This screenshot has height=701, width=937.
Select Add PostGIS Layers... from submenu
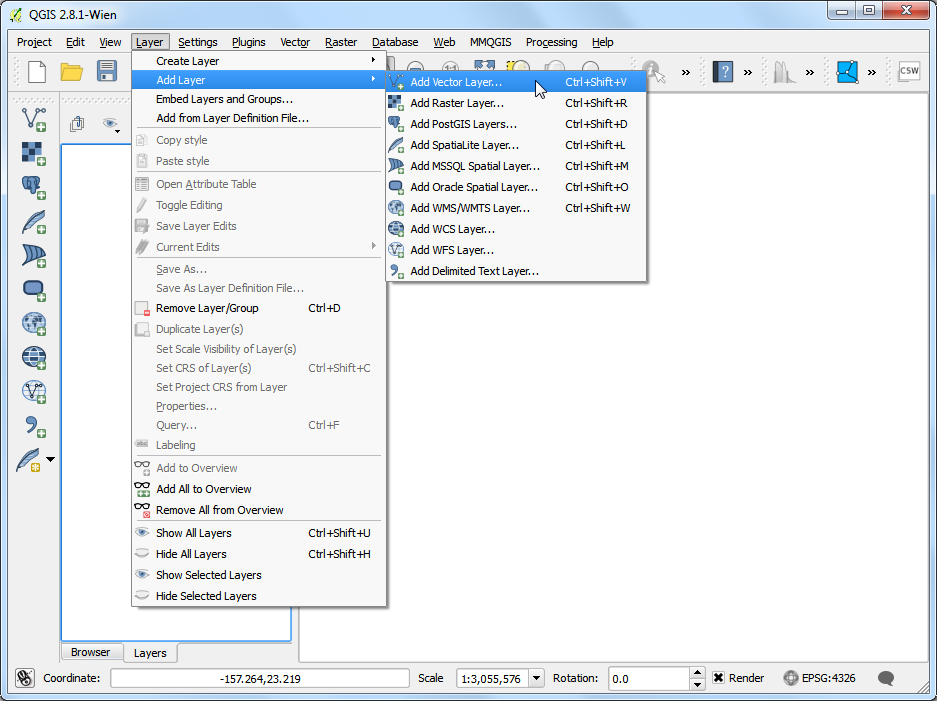pyautogui.click(x=516, y=124)
